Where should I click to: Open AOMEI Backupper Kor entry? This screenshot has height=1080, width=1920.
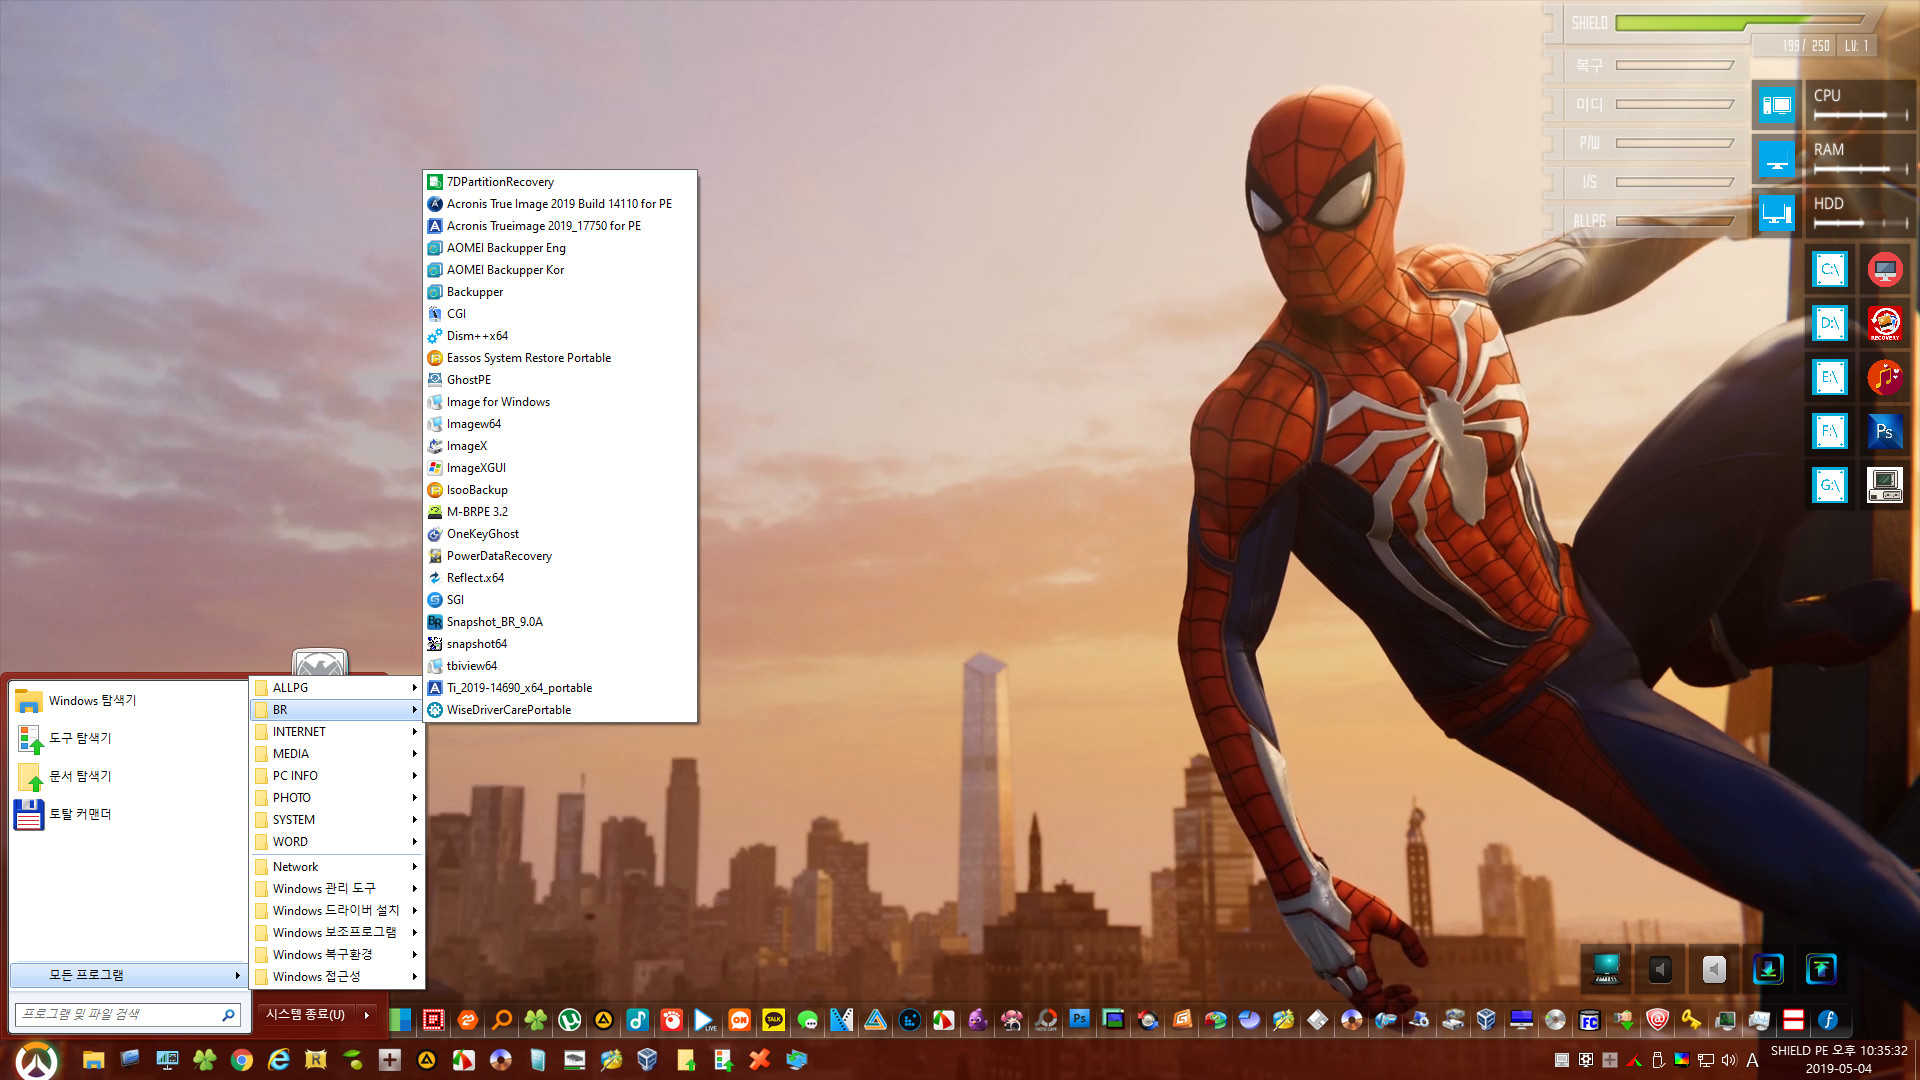[560, 269]
